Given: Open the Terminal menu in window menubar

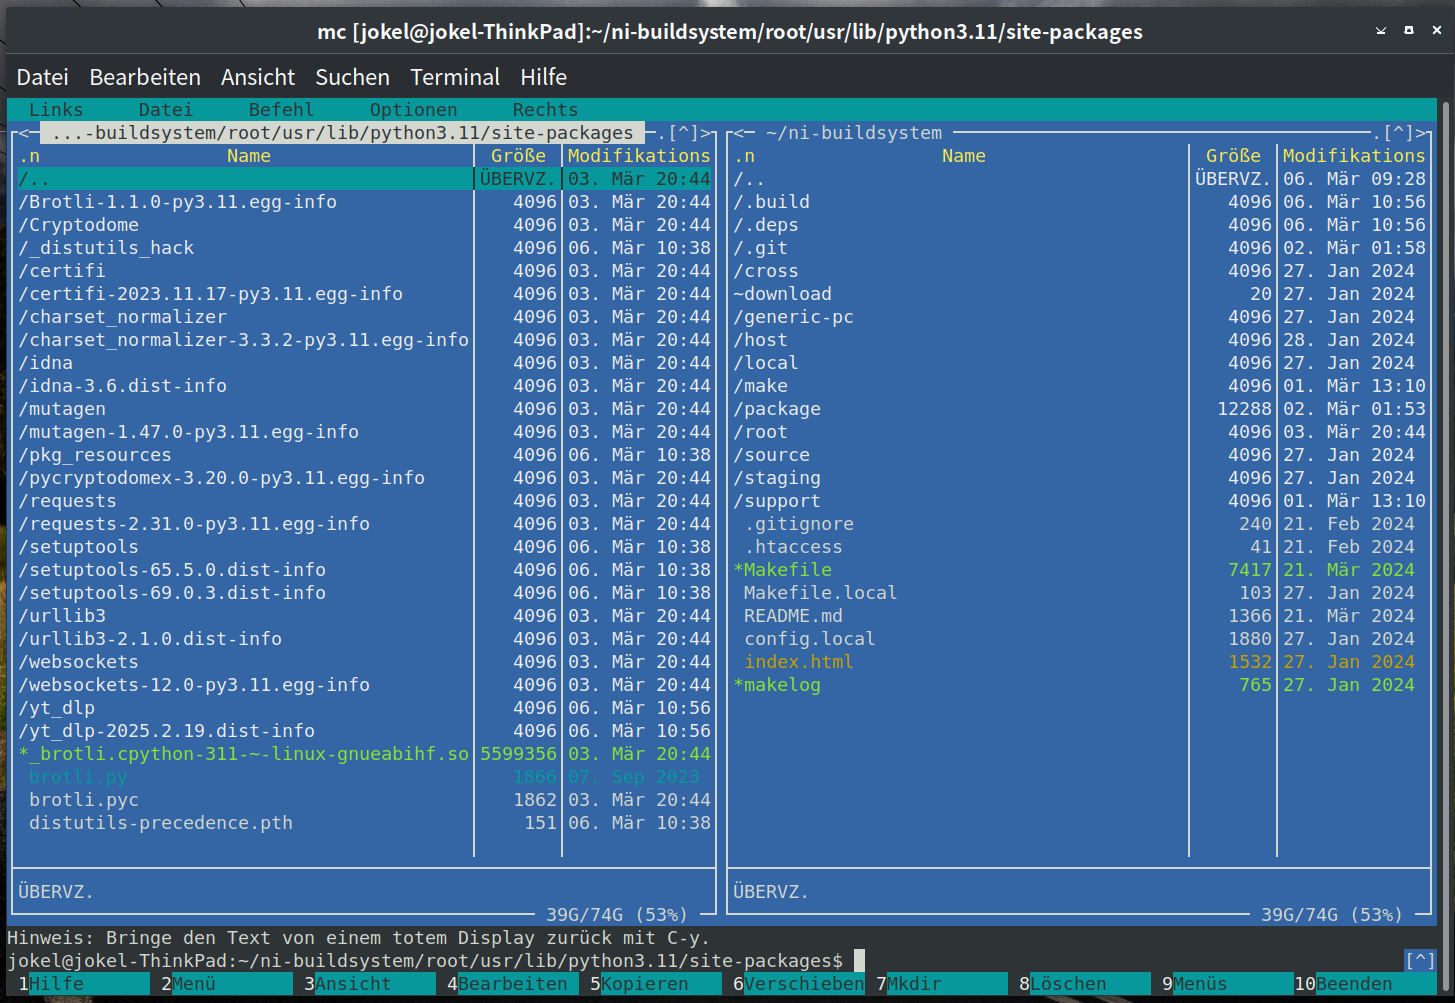Looking at the screenshot, I should tap(454, 77).
